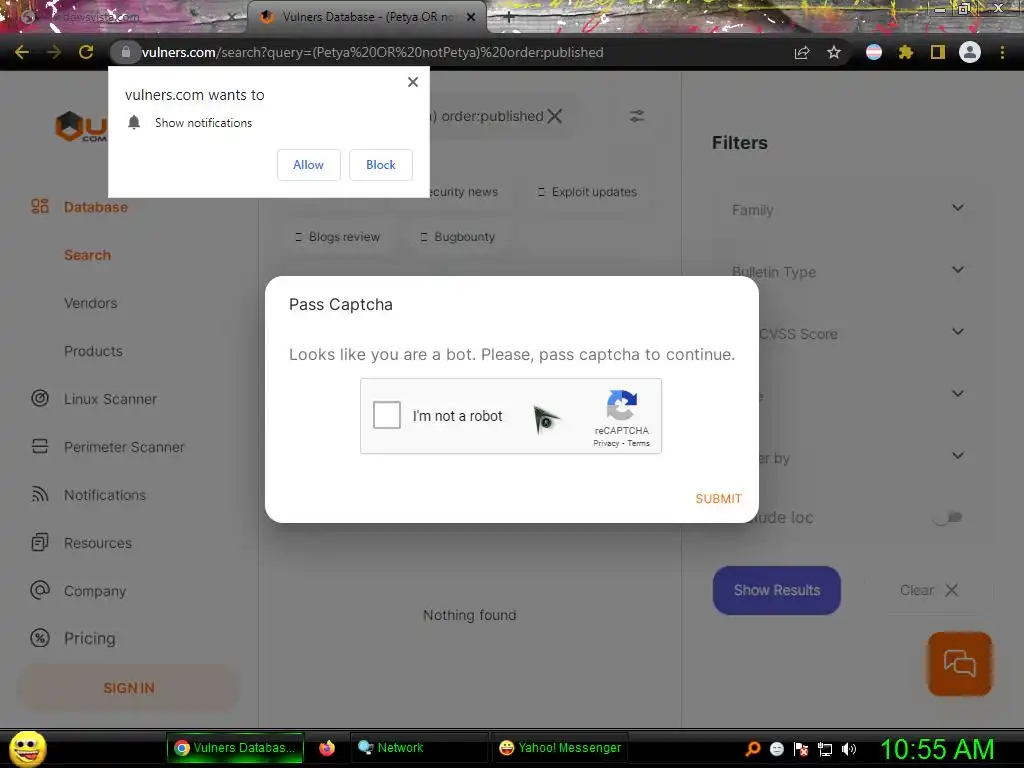The height and width of the screenshot is (768, 1024).
Task: Open the Extensions puzzle icon
Action: pos(905,52)
